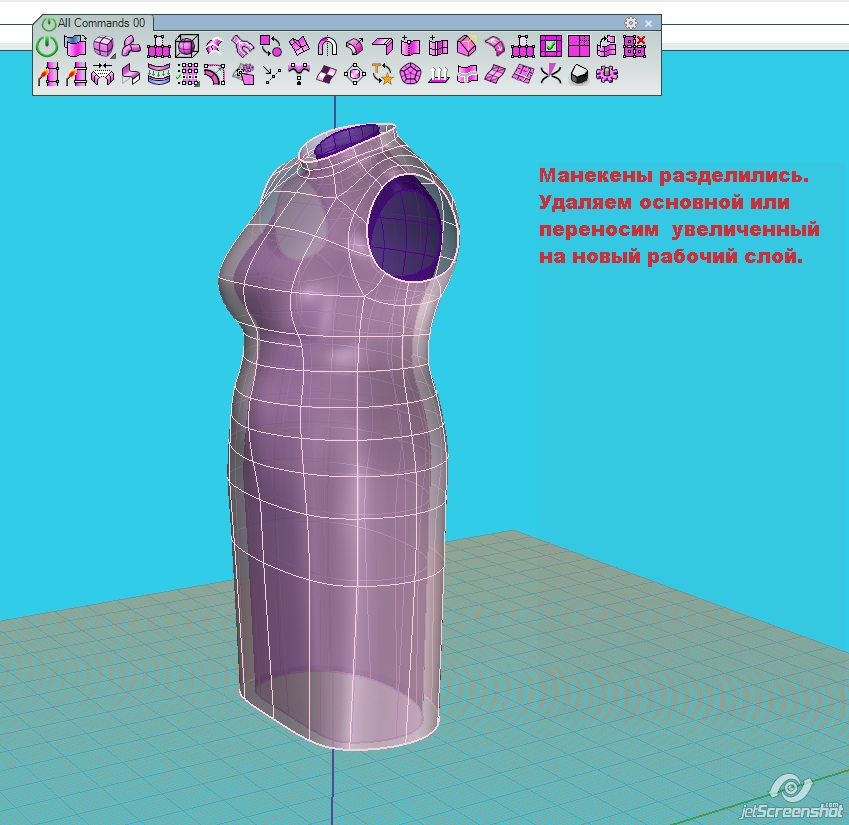Click the square-to-circle swap arrows icon
Viewport: 849px width, 825px height.
click(271, 46)
